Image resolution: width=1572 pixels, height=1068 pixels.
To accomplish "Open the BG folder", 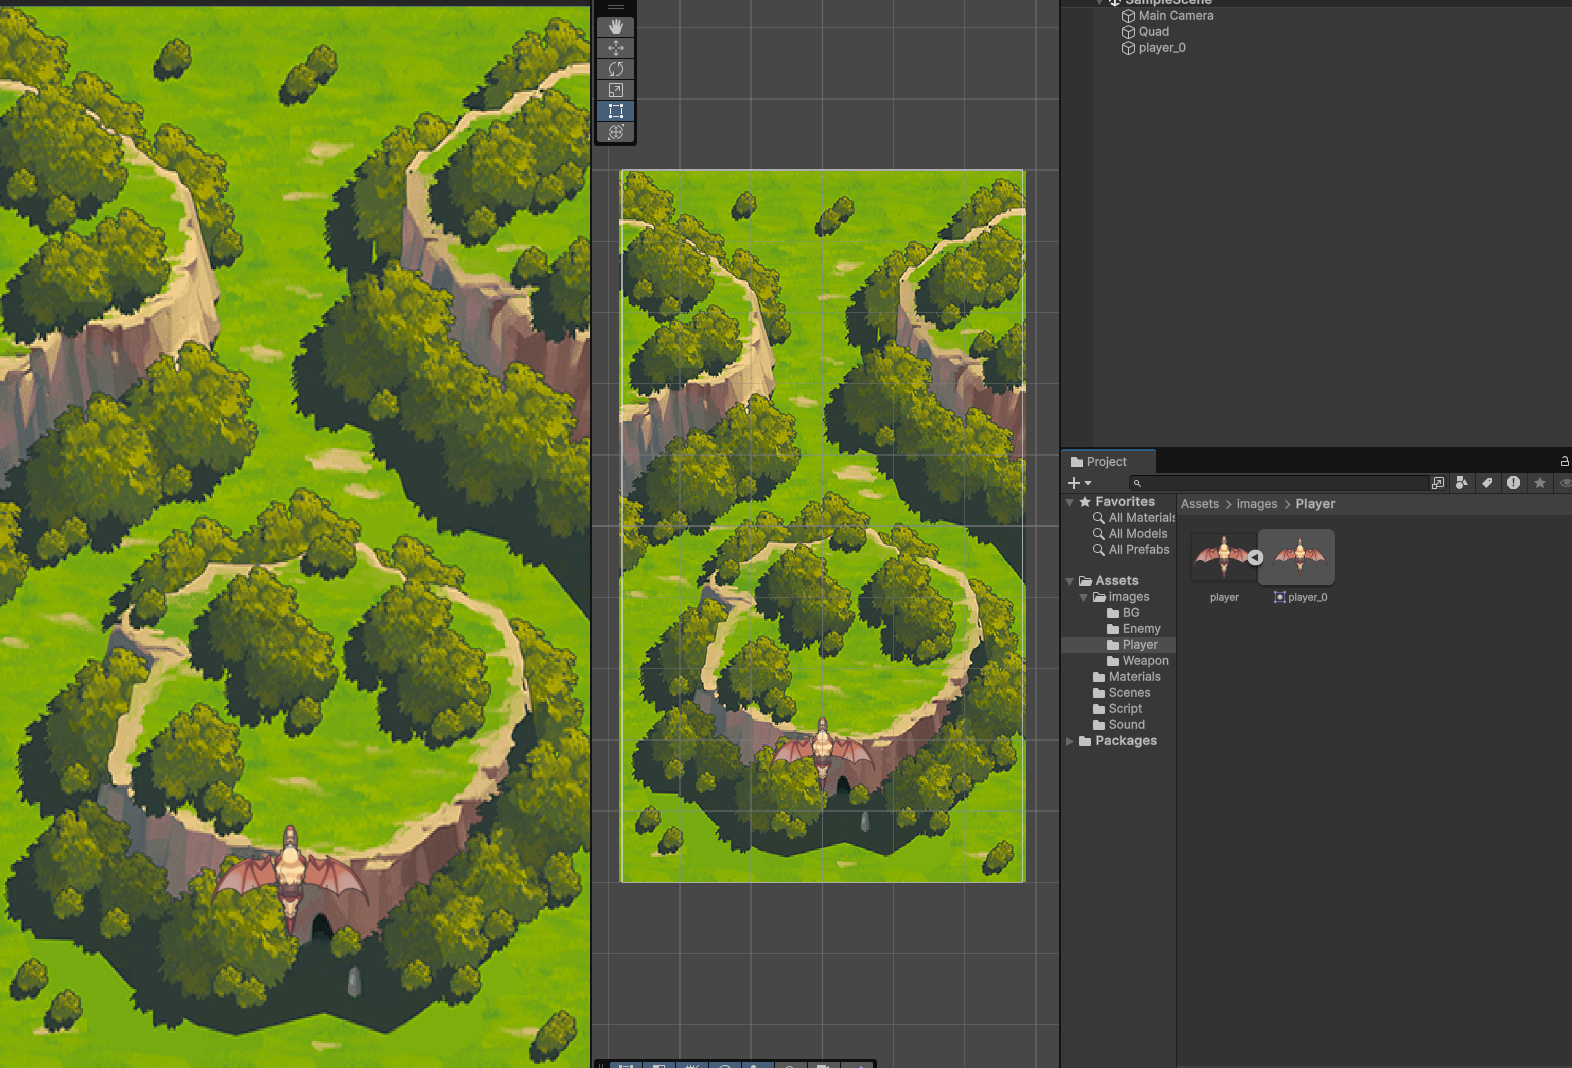I will click(1123, 613).
